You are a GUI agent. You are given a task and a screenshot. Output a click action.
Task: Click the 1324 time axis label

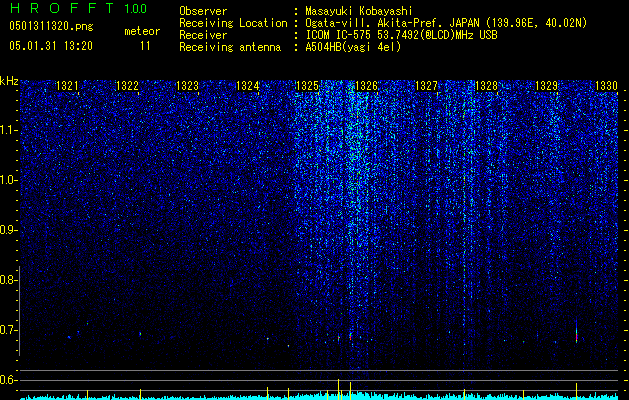(x=248, y=85)
